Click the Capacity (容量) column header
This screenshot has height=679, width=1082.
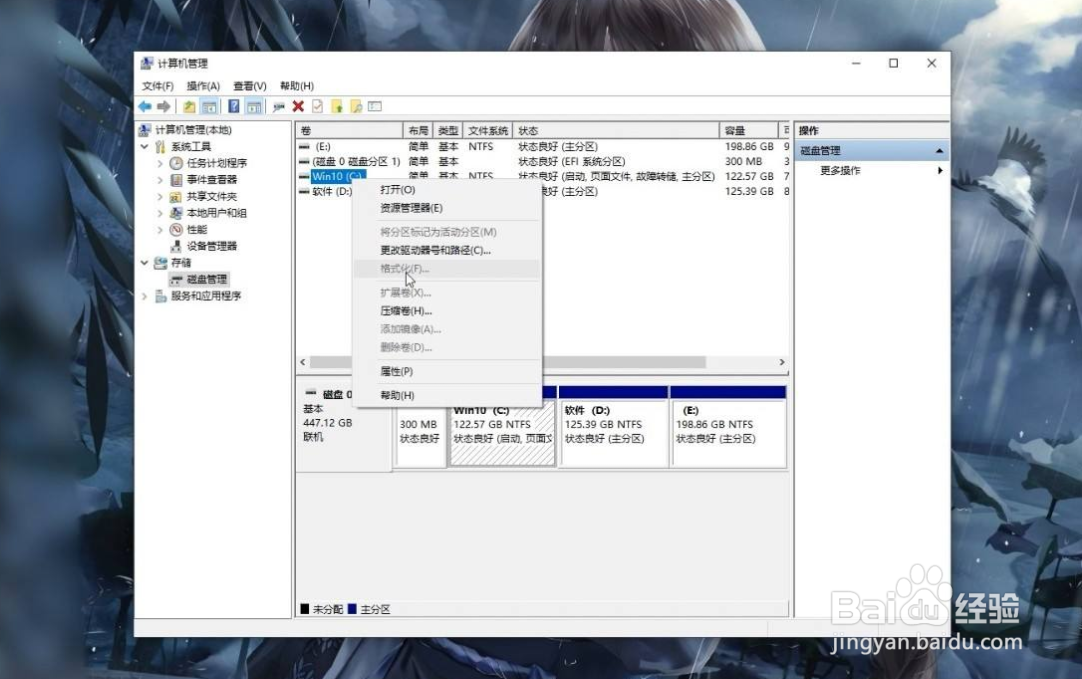tap(749, 130)
